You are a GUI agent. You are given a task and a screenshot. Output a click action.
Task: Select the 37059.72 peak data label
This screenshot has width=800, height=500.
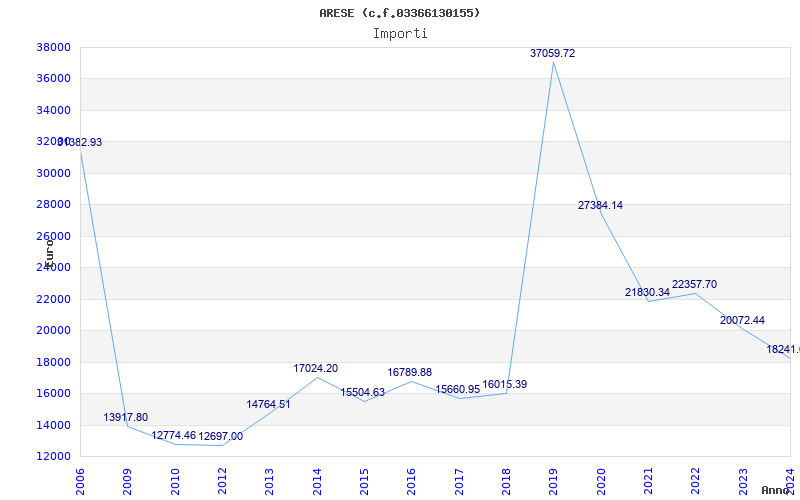(553, 53)
